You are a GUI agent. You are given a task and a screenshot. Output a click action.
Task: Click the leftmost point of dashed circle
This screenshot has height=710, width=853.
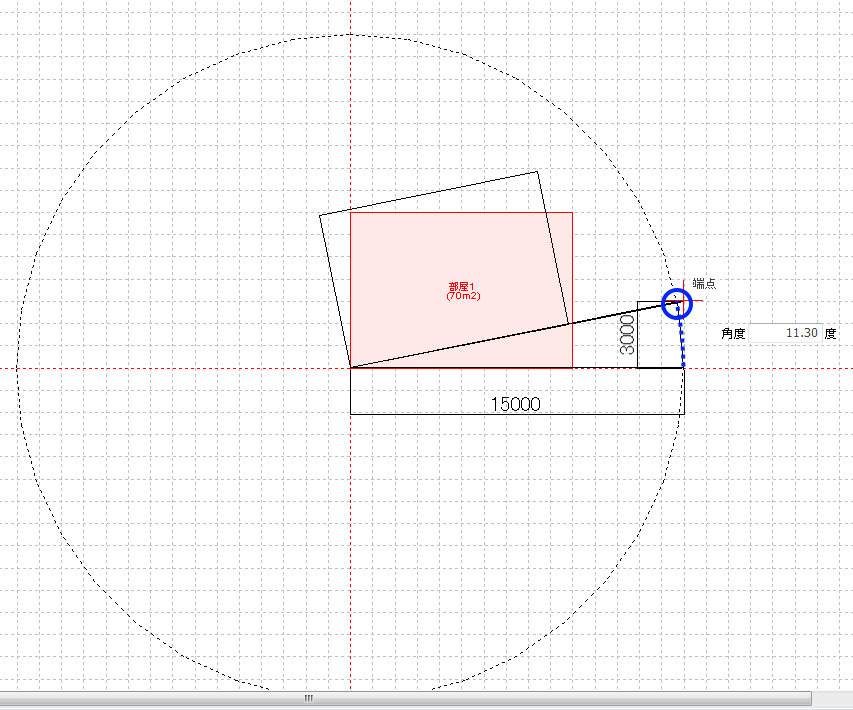point(18,368)
